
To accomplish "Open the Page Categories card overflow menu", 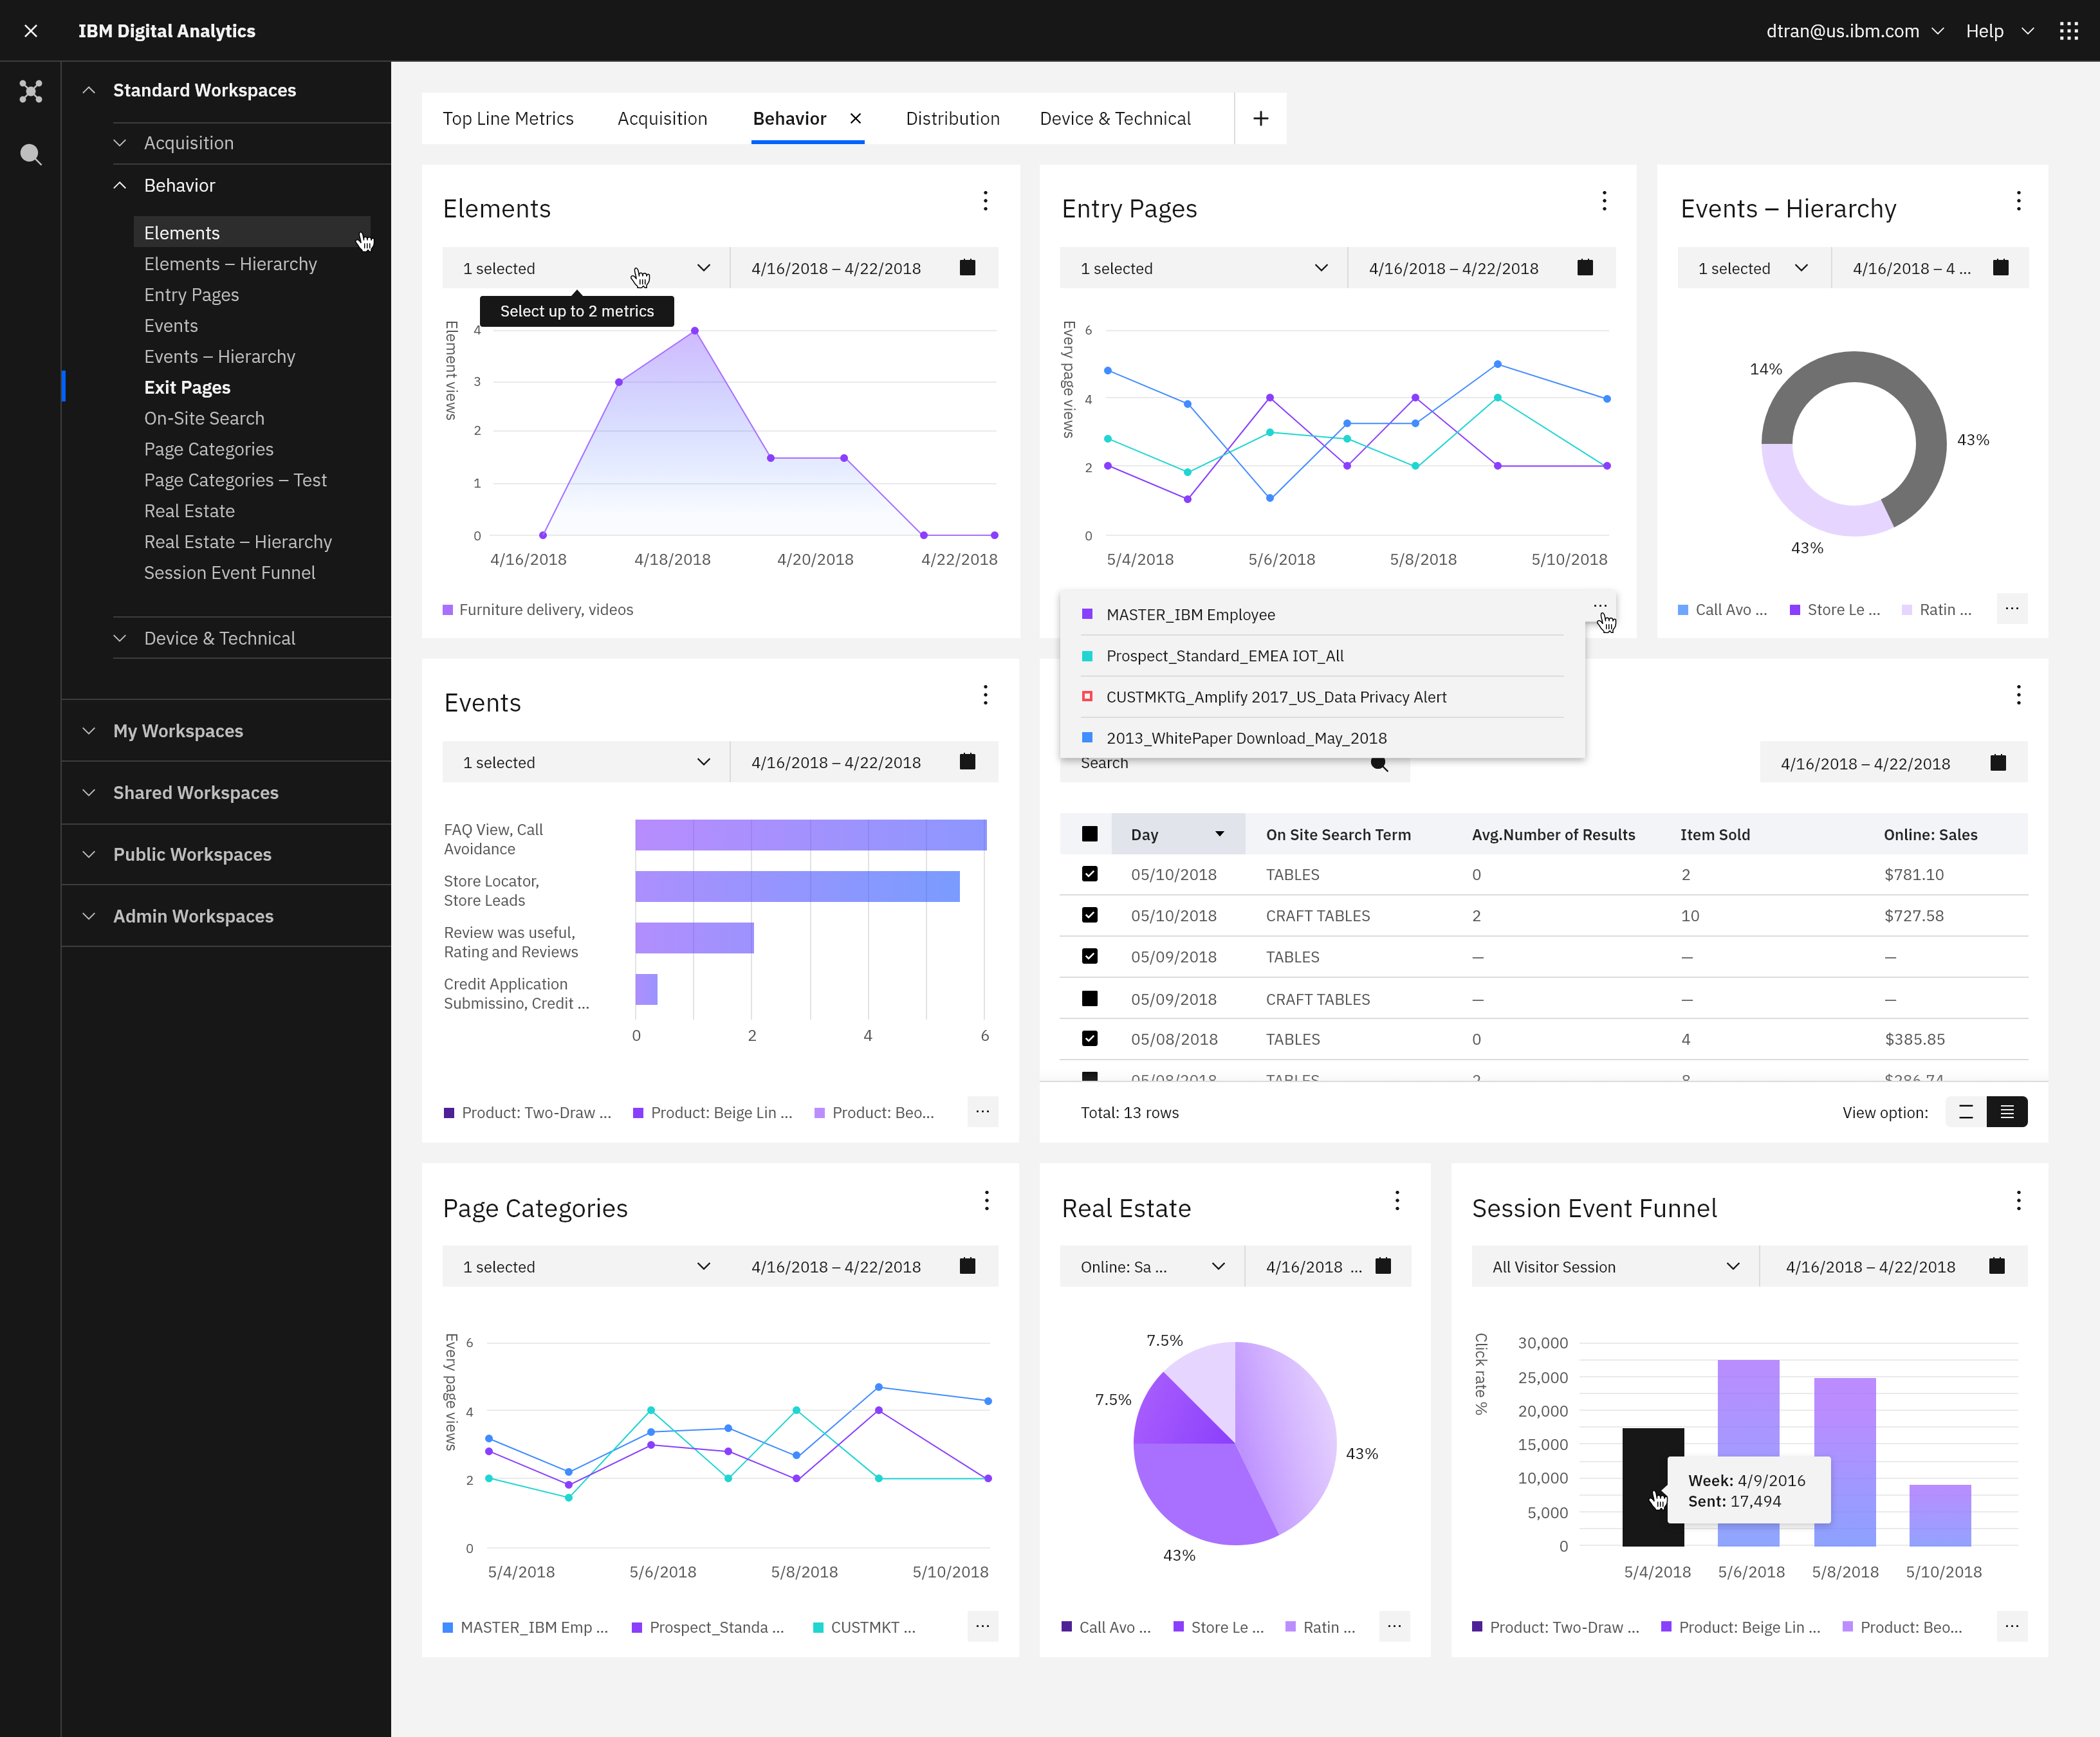I will click(986, 1200).
